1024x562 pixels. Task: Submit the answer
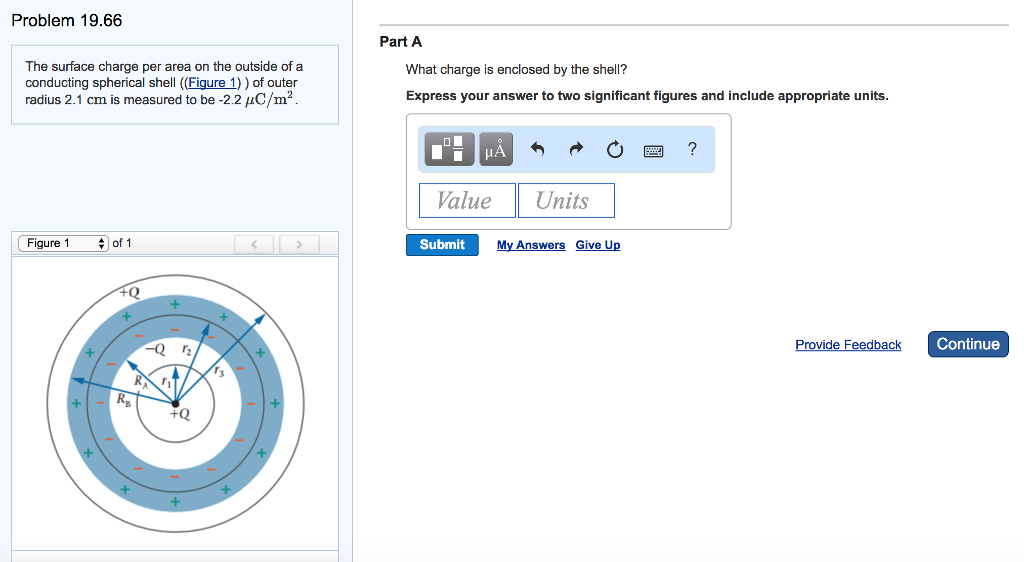click(x=442, y=245)
